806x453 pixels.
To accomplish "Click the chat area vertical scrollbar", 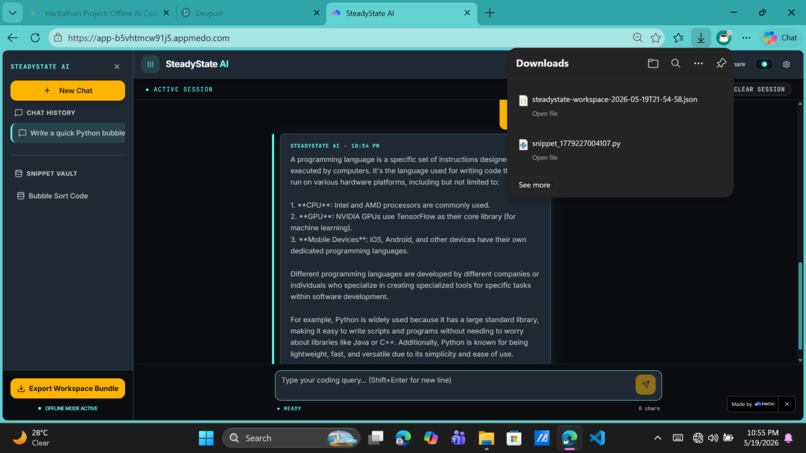I will pos(800,306).
